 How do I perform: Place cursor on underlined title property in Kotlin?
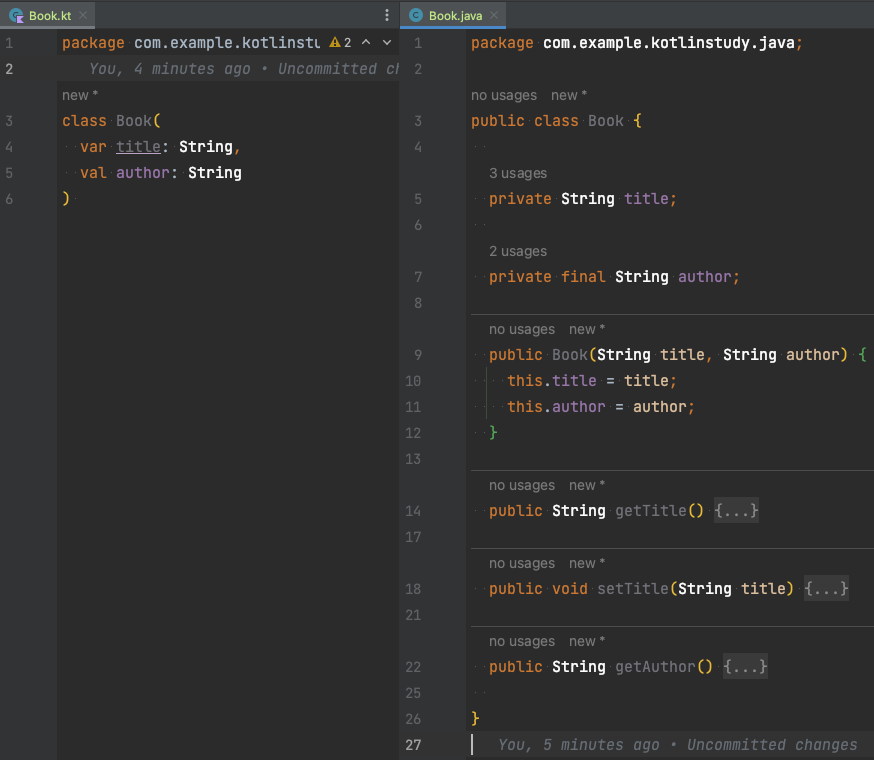pos(138,147)
